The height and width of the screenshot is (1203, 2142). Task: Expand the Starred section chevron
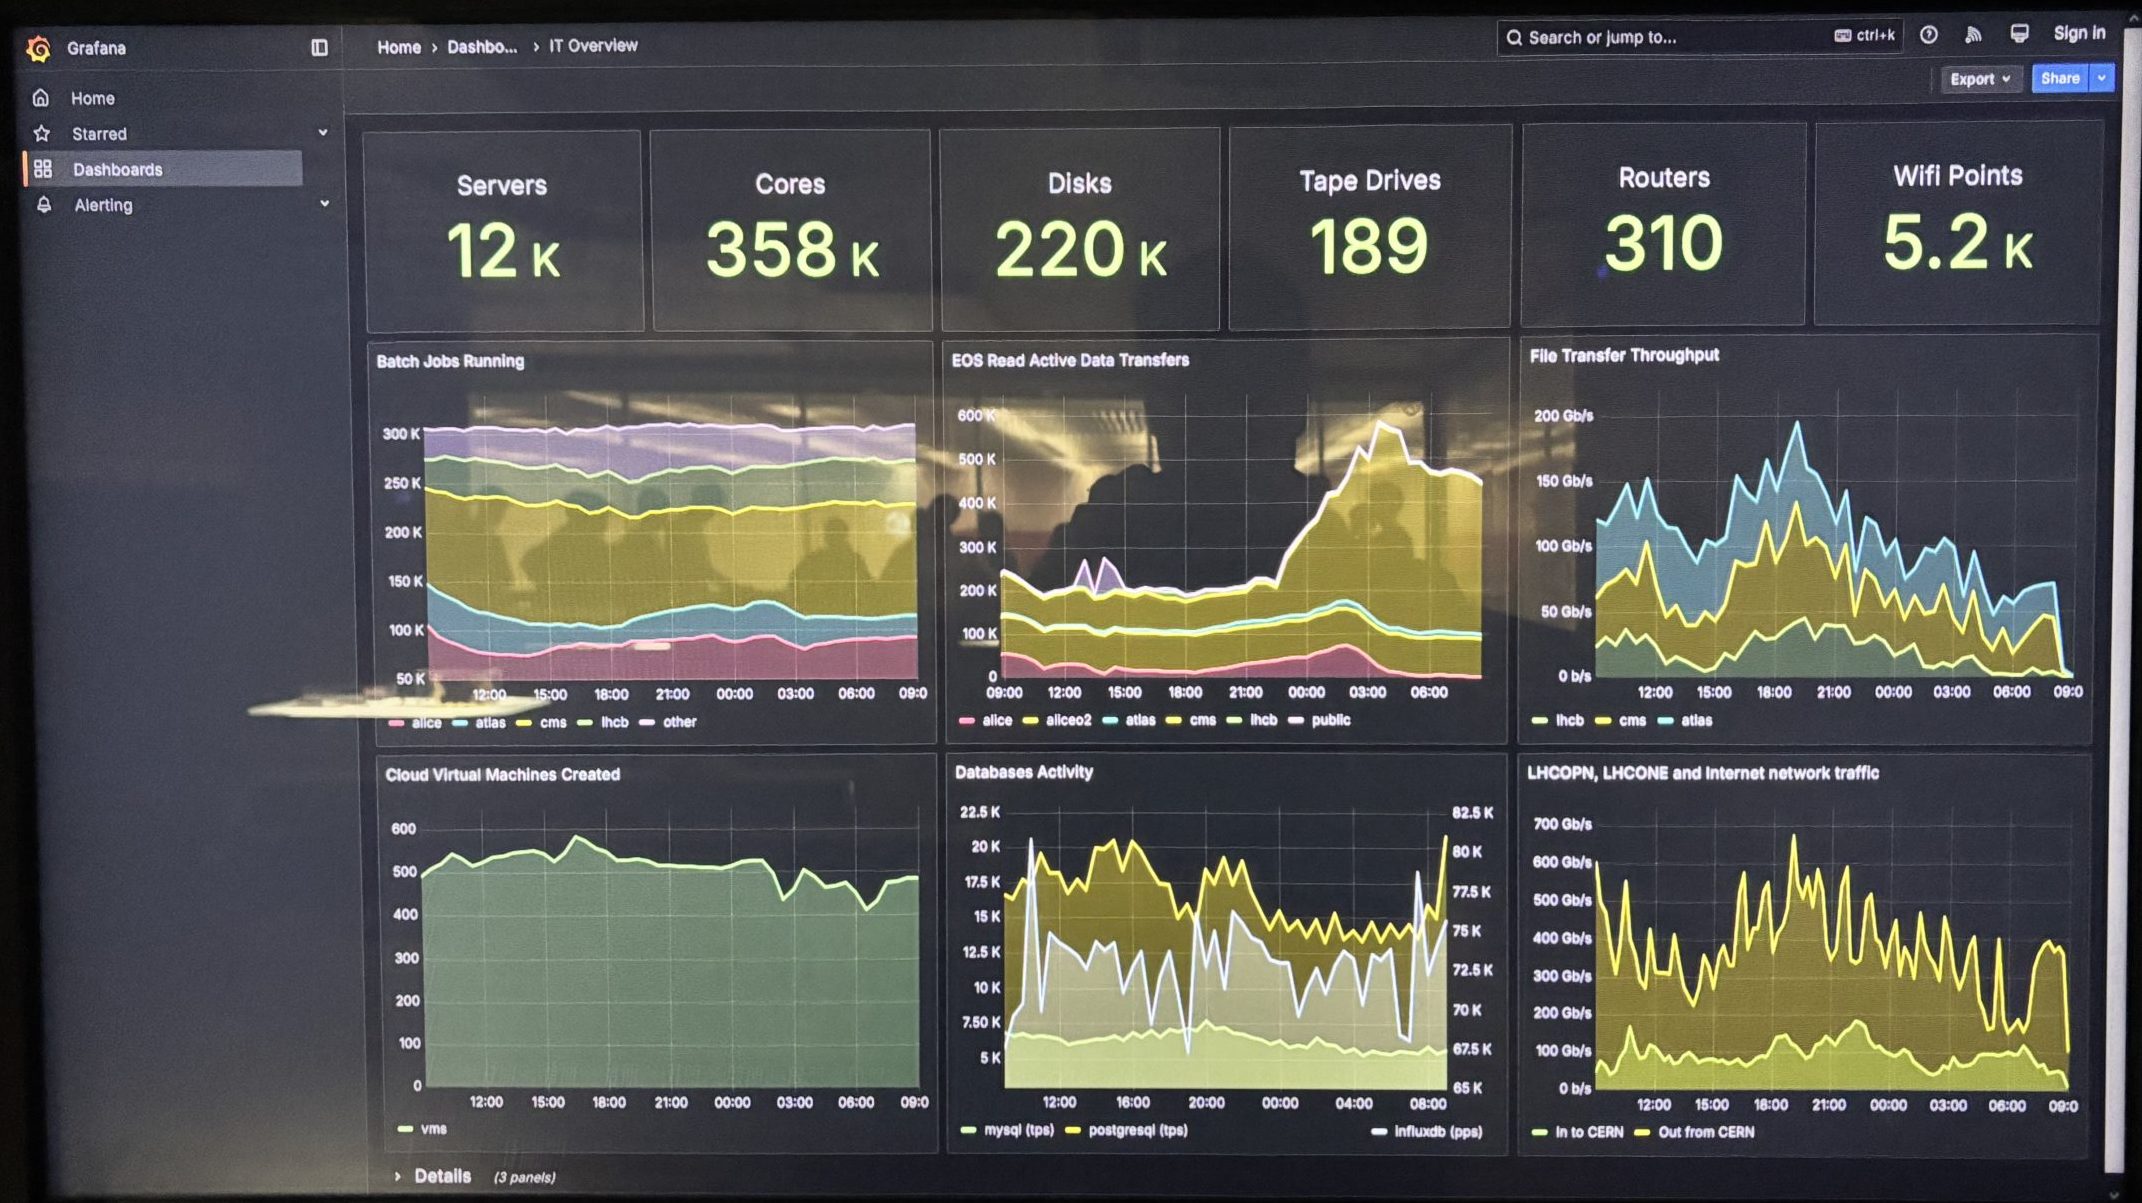[x=323, y=132]
